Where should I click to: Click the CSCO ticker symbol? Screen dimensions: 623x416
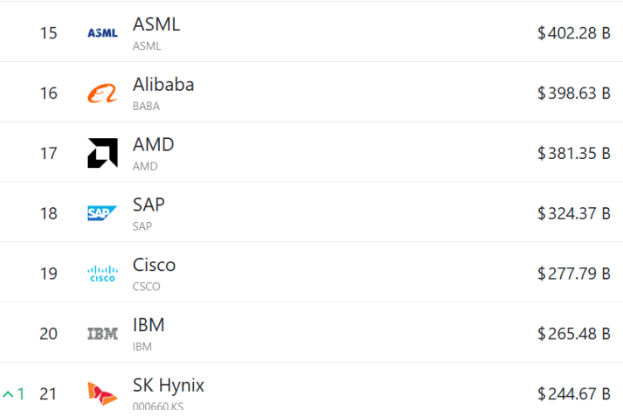click(x=146, y=286)
